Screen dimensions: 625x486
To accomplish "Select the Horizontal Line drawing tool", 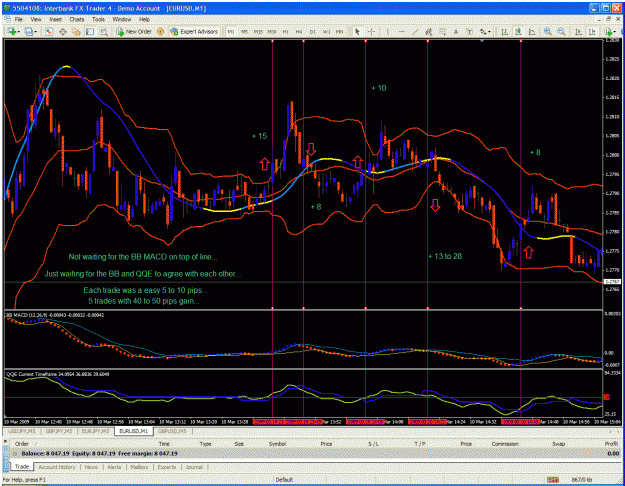I will point(401,31).
